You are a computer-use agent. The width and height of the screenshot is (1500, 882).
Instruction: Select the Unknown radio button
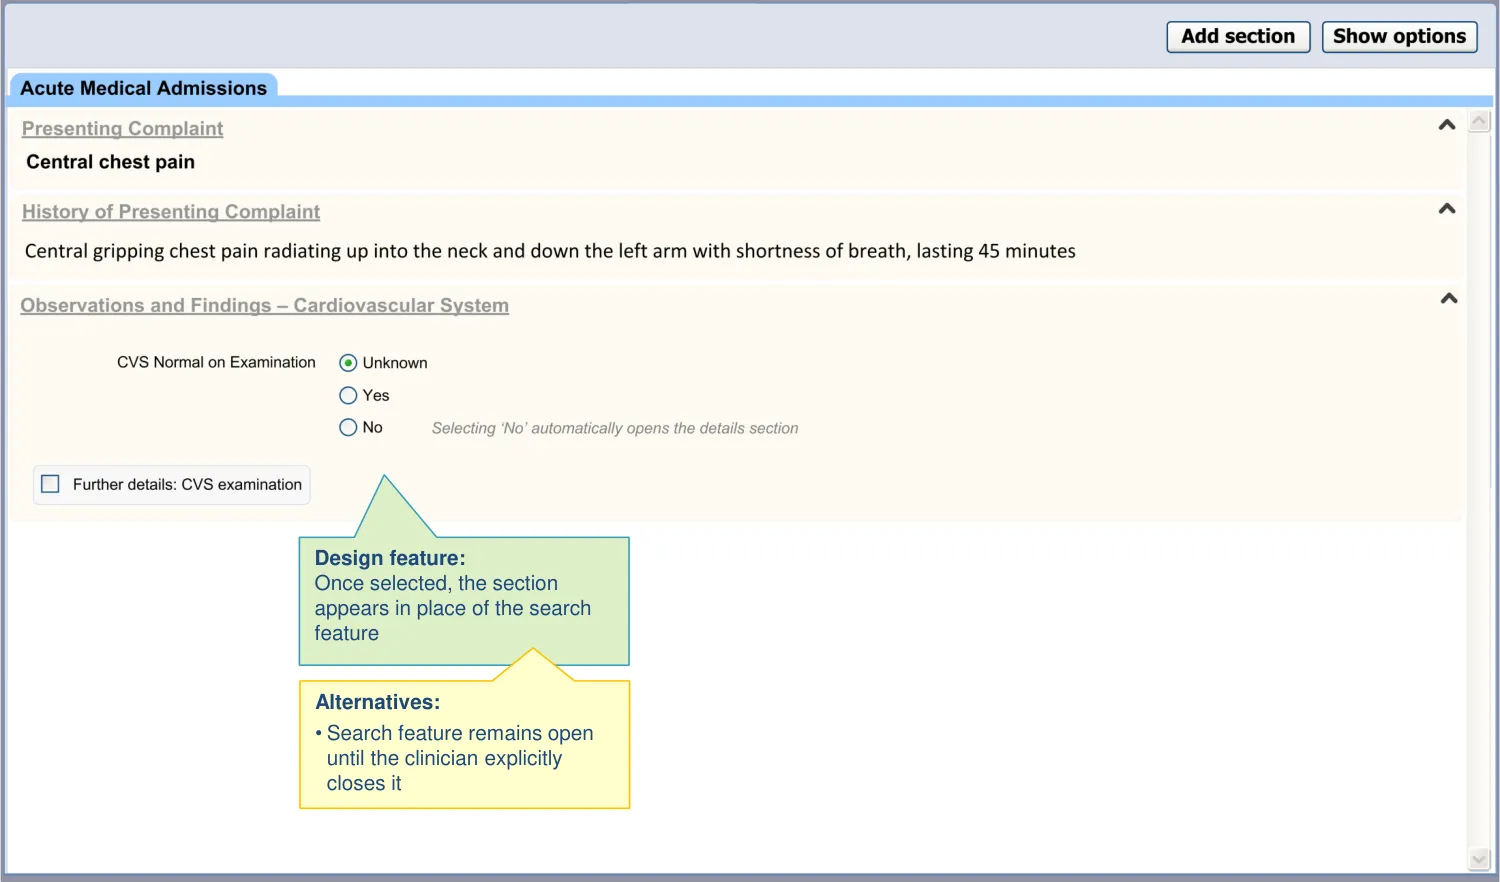pos(348,363)
